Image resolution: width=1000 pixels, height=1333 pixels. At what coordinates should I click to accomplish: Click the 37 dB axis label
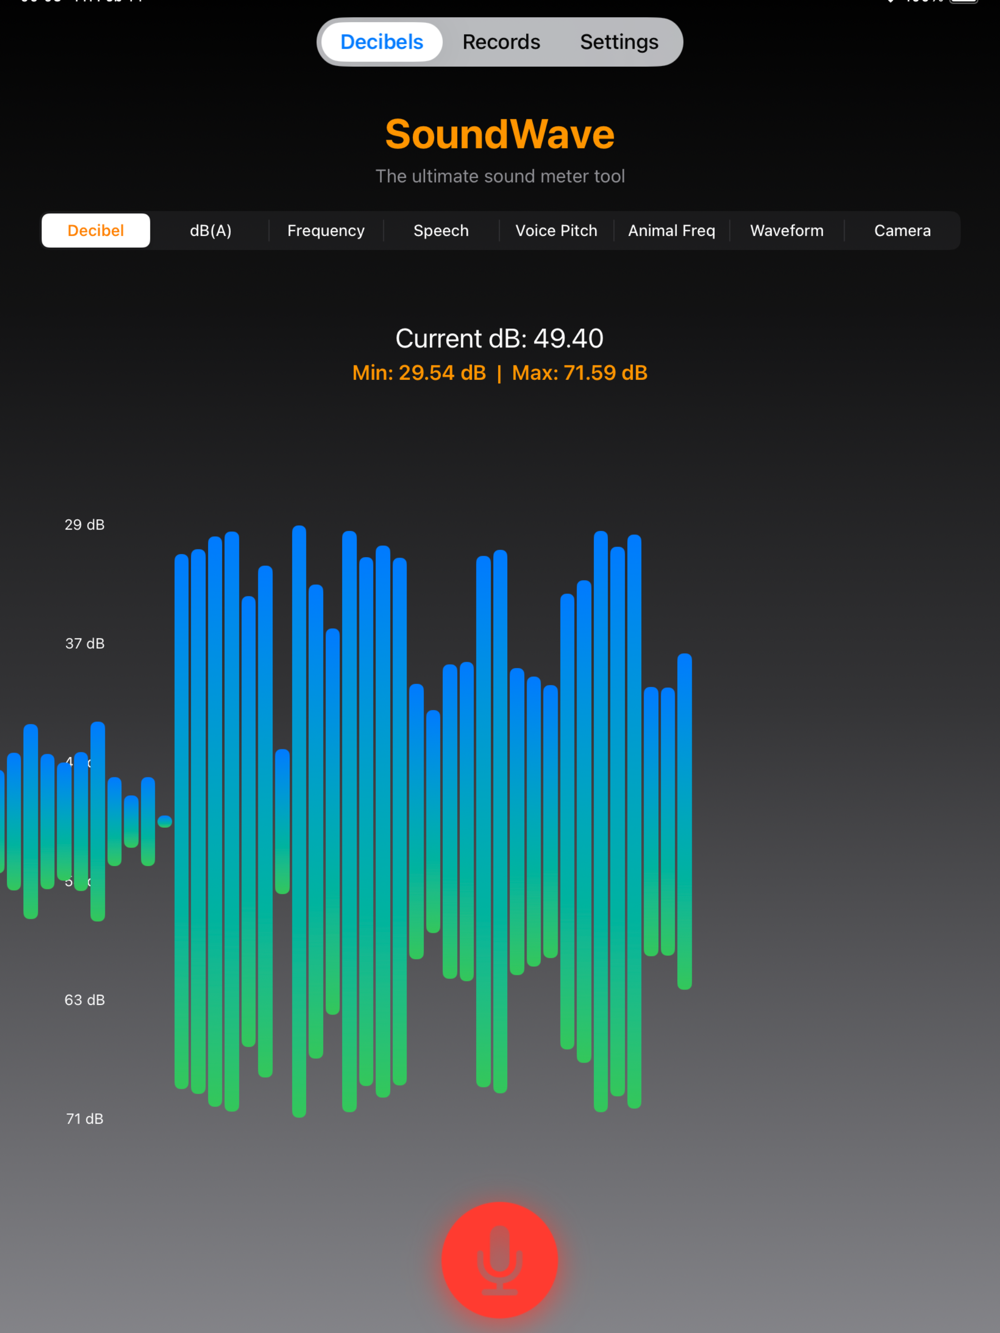(85, 644)
